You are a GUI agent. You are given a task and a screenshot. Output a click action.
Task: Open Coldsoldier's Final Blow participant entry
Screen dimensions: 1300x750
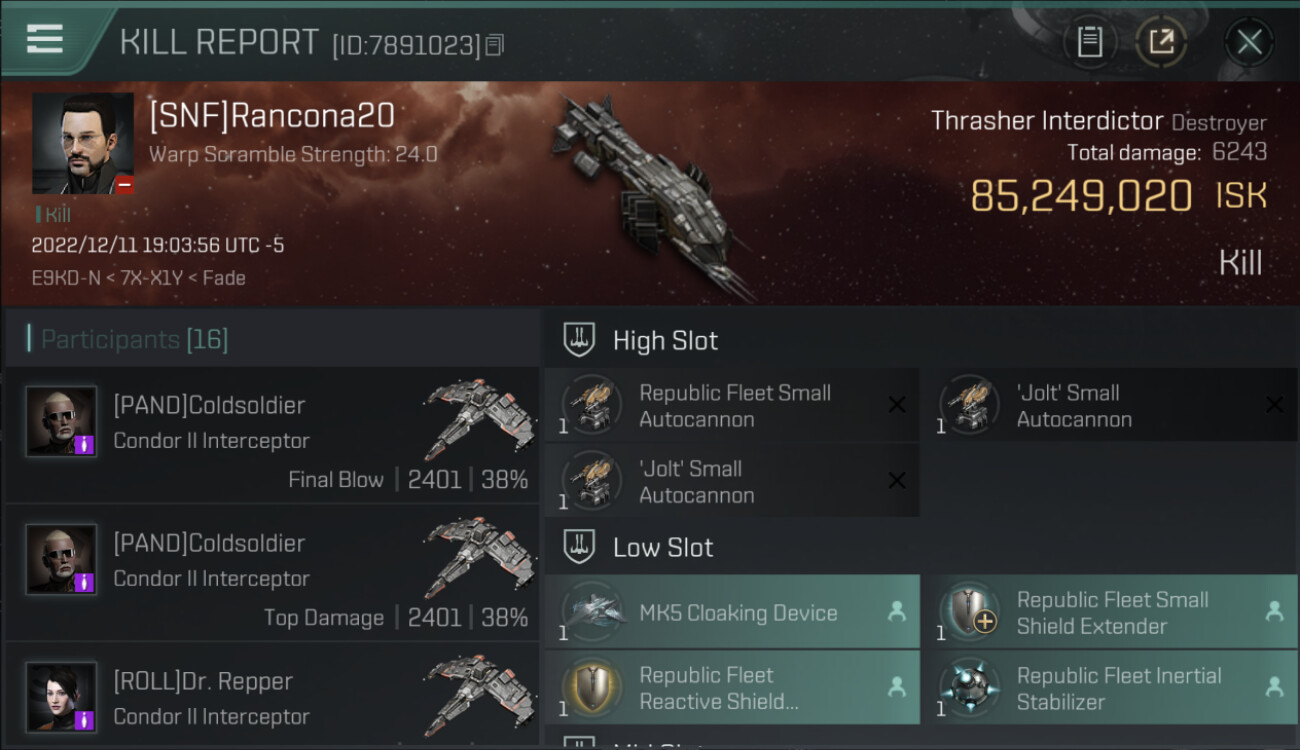tap(272, 435)
